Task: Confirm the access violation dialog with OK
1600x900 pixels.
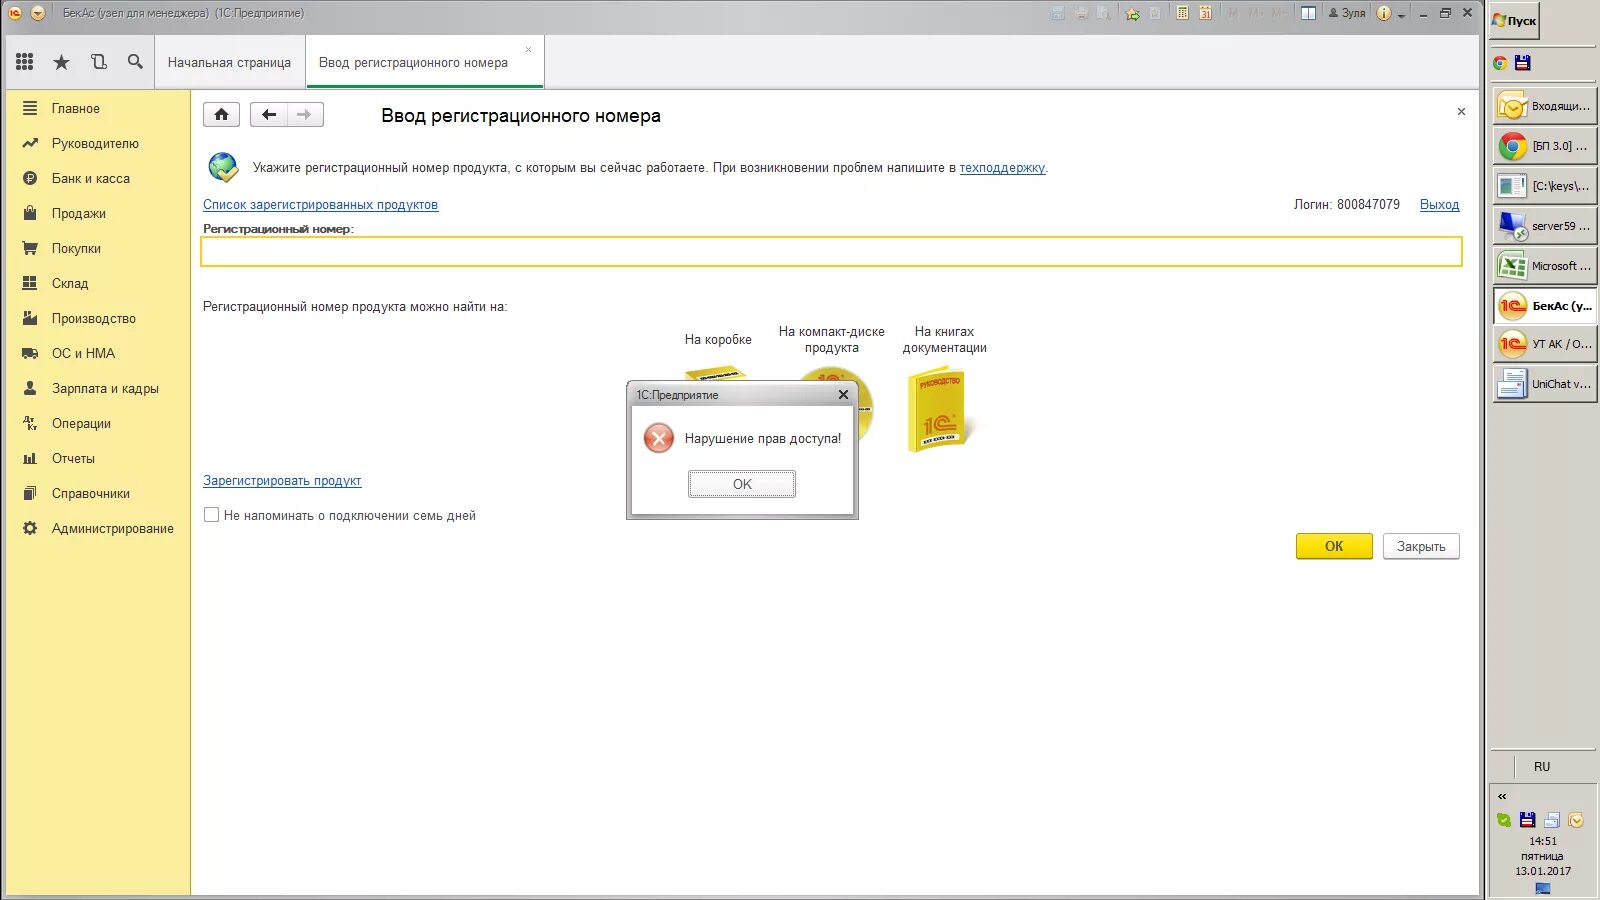Action: [742, 484]
